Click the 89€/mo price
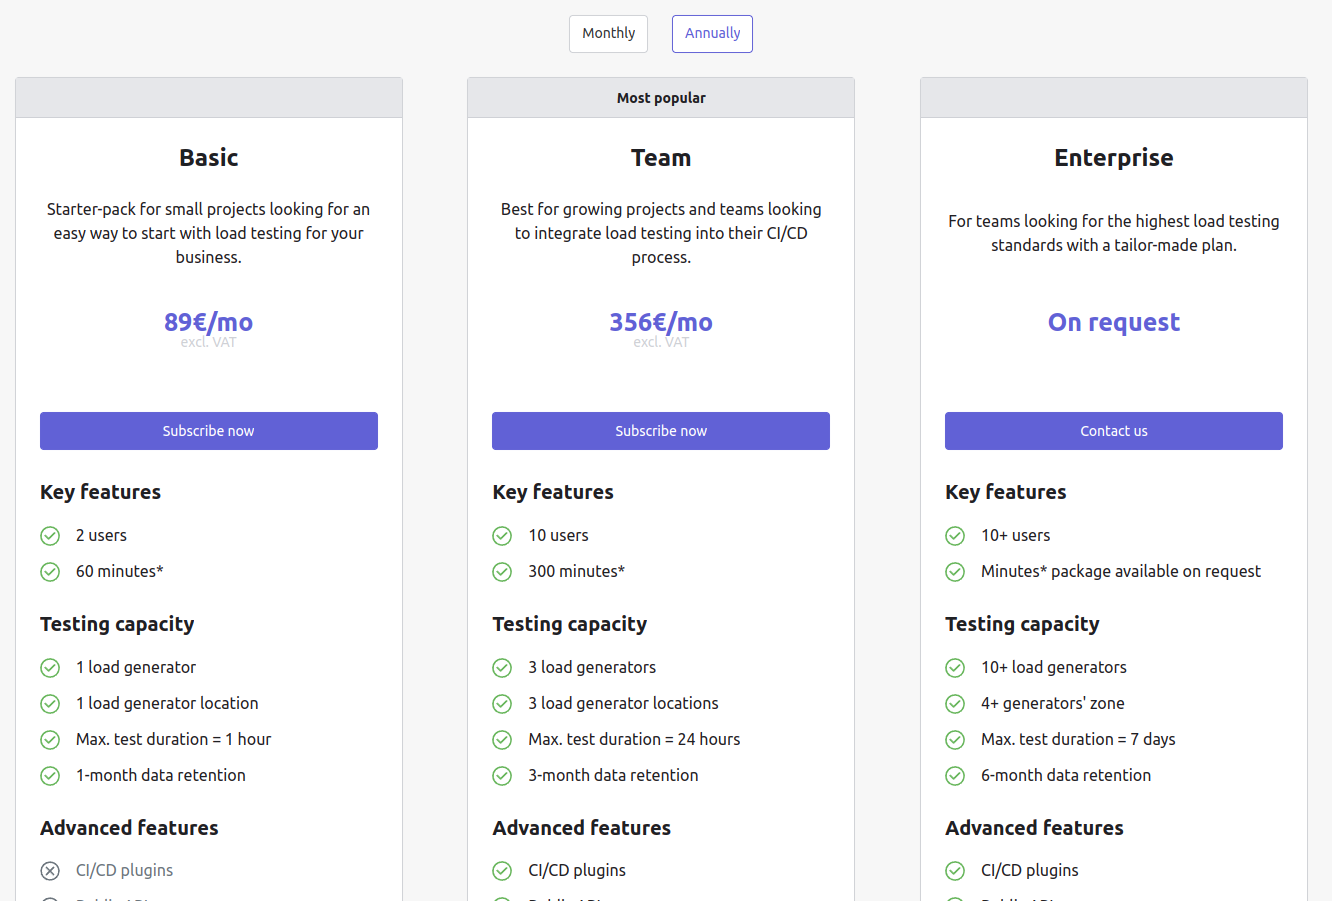Image resolution: width=1332 pixels, height=901 pixels. (208, 322)
